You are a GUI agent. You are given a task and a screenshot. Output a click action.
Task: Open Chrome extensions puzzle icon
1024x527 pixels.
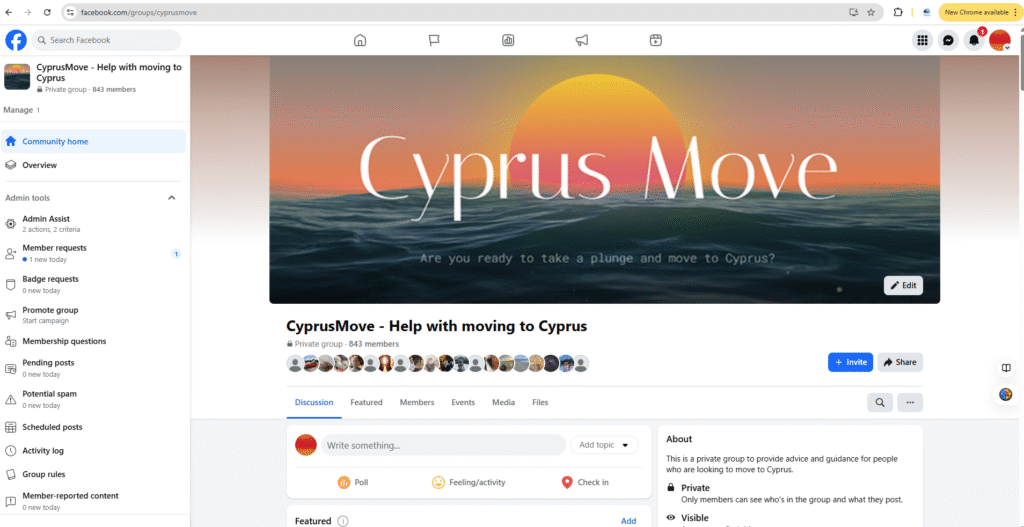(898, 12)
